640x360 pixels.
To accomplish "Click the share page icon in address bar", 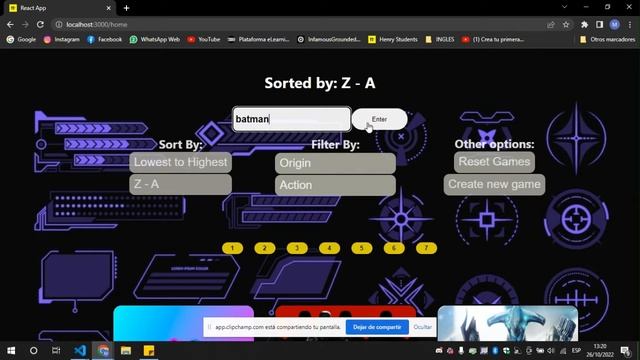I will (x=551, y=24).
